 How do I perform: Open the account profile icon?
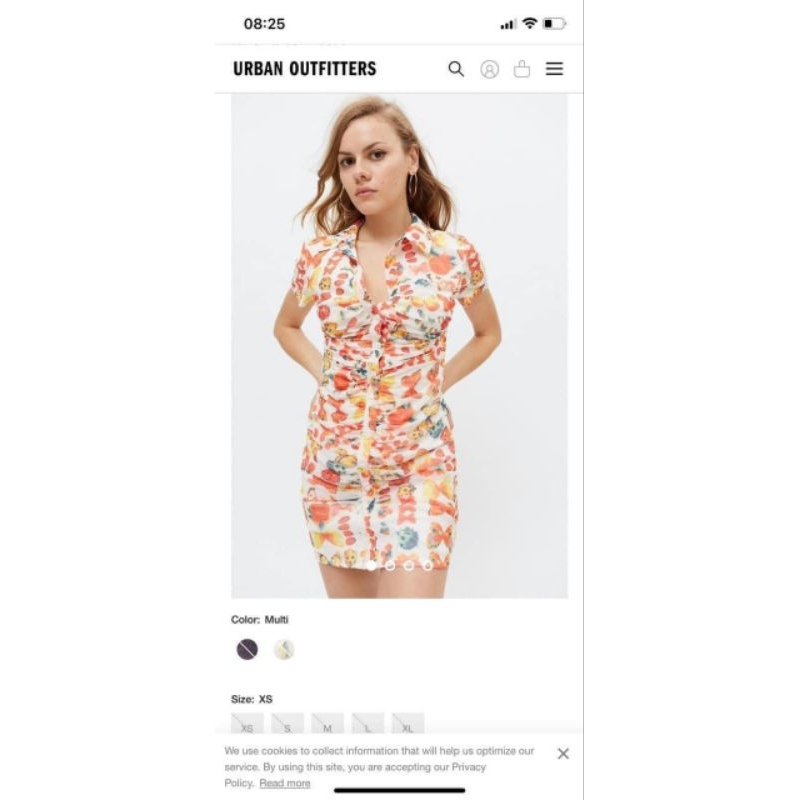(489, 69)
